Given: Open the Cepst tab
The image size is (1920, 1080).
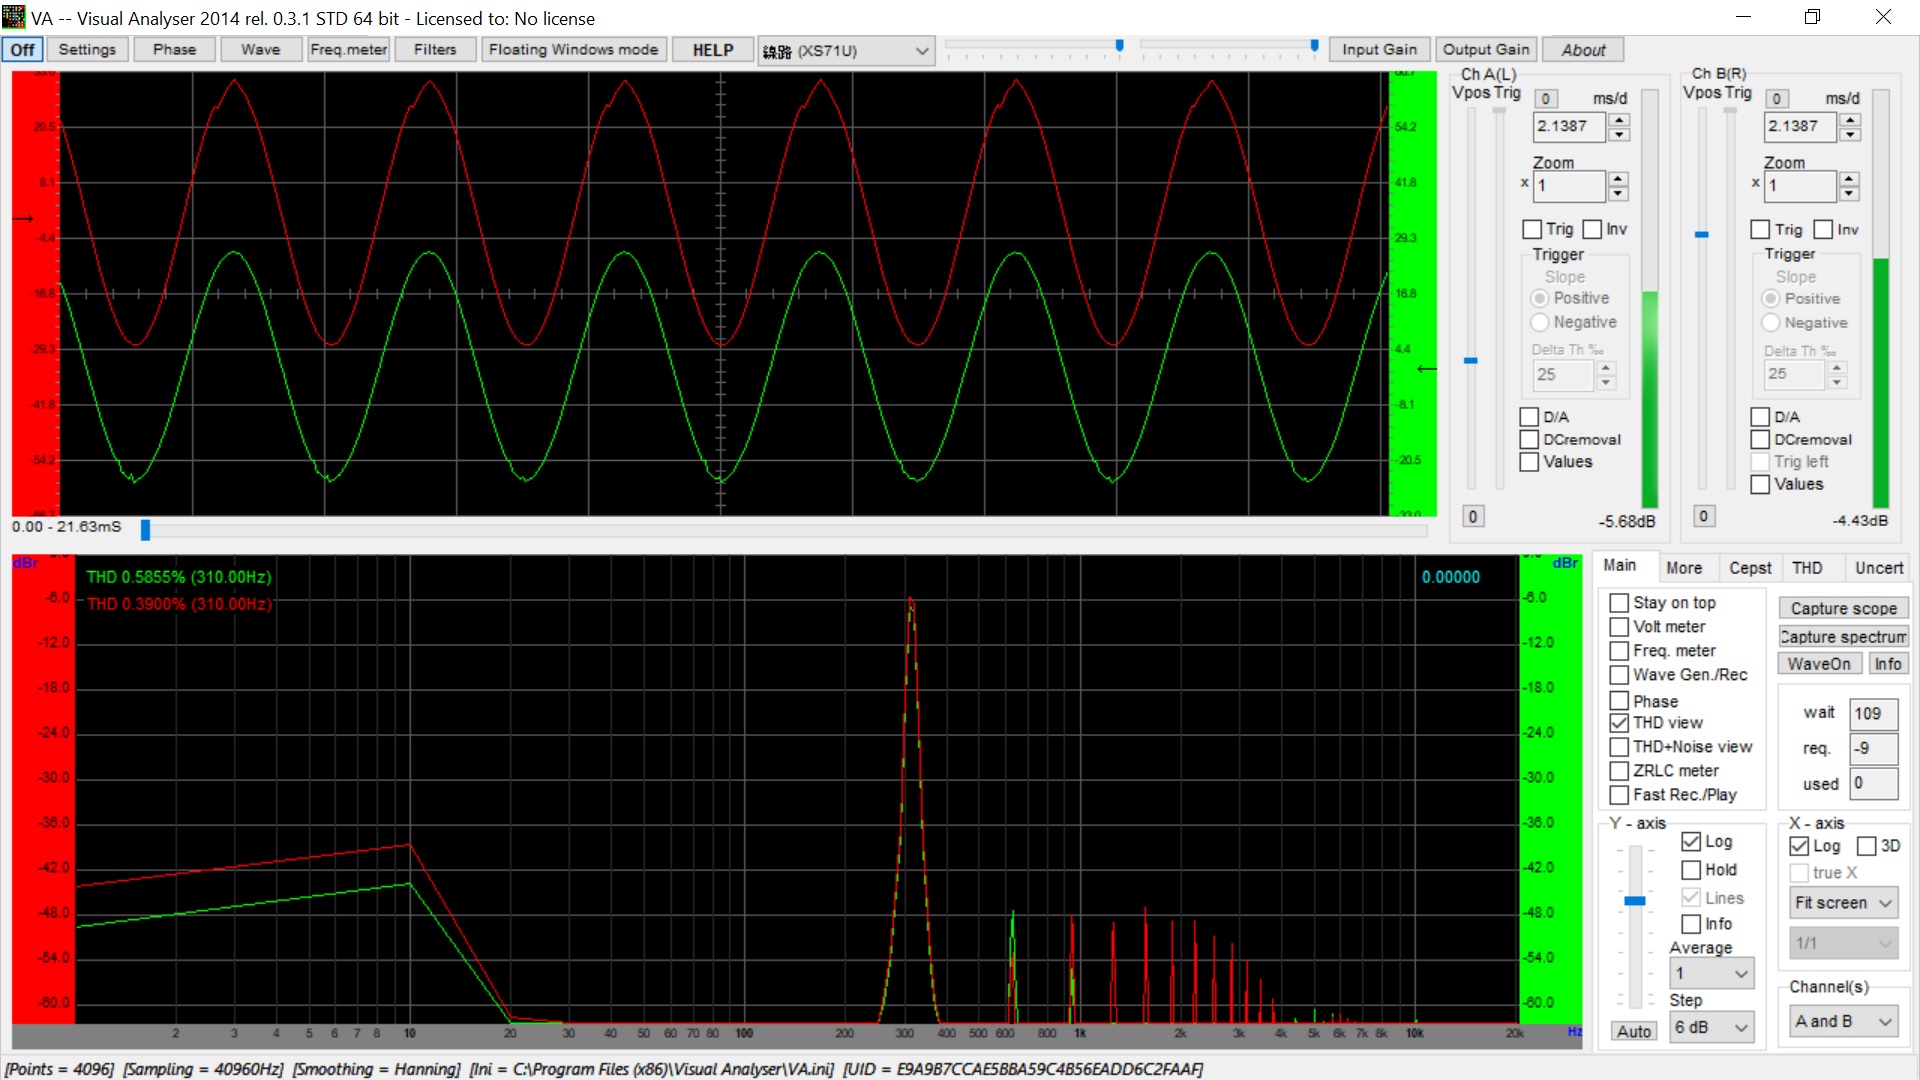Looking at the screenshot, I should click(1749, 568).
